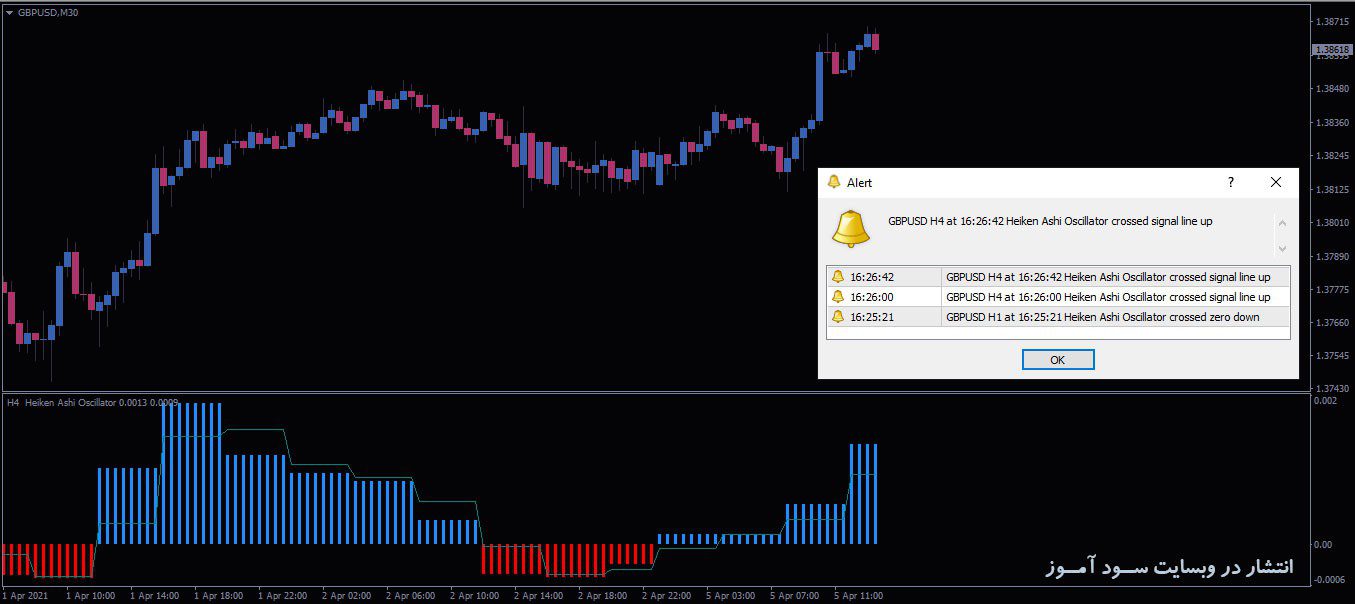Click the scroll-up arrow of the alert message

(x=1282, y=223)
